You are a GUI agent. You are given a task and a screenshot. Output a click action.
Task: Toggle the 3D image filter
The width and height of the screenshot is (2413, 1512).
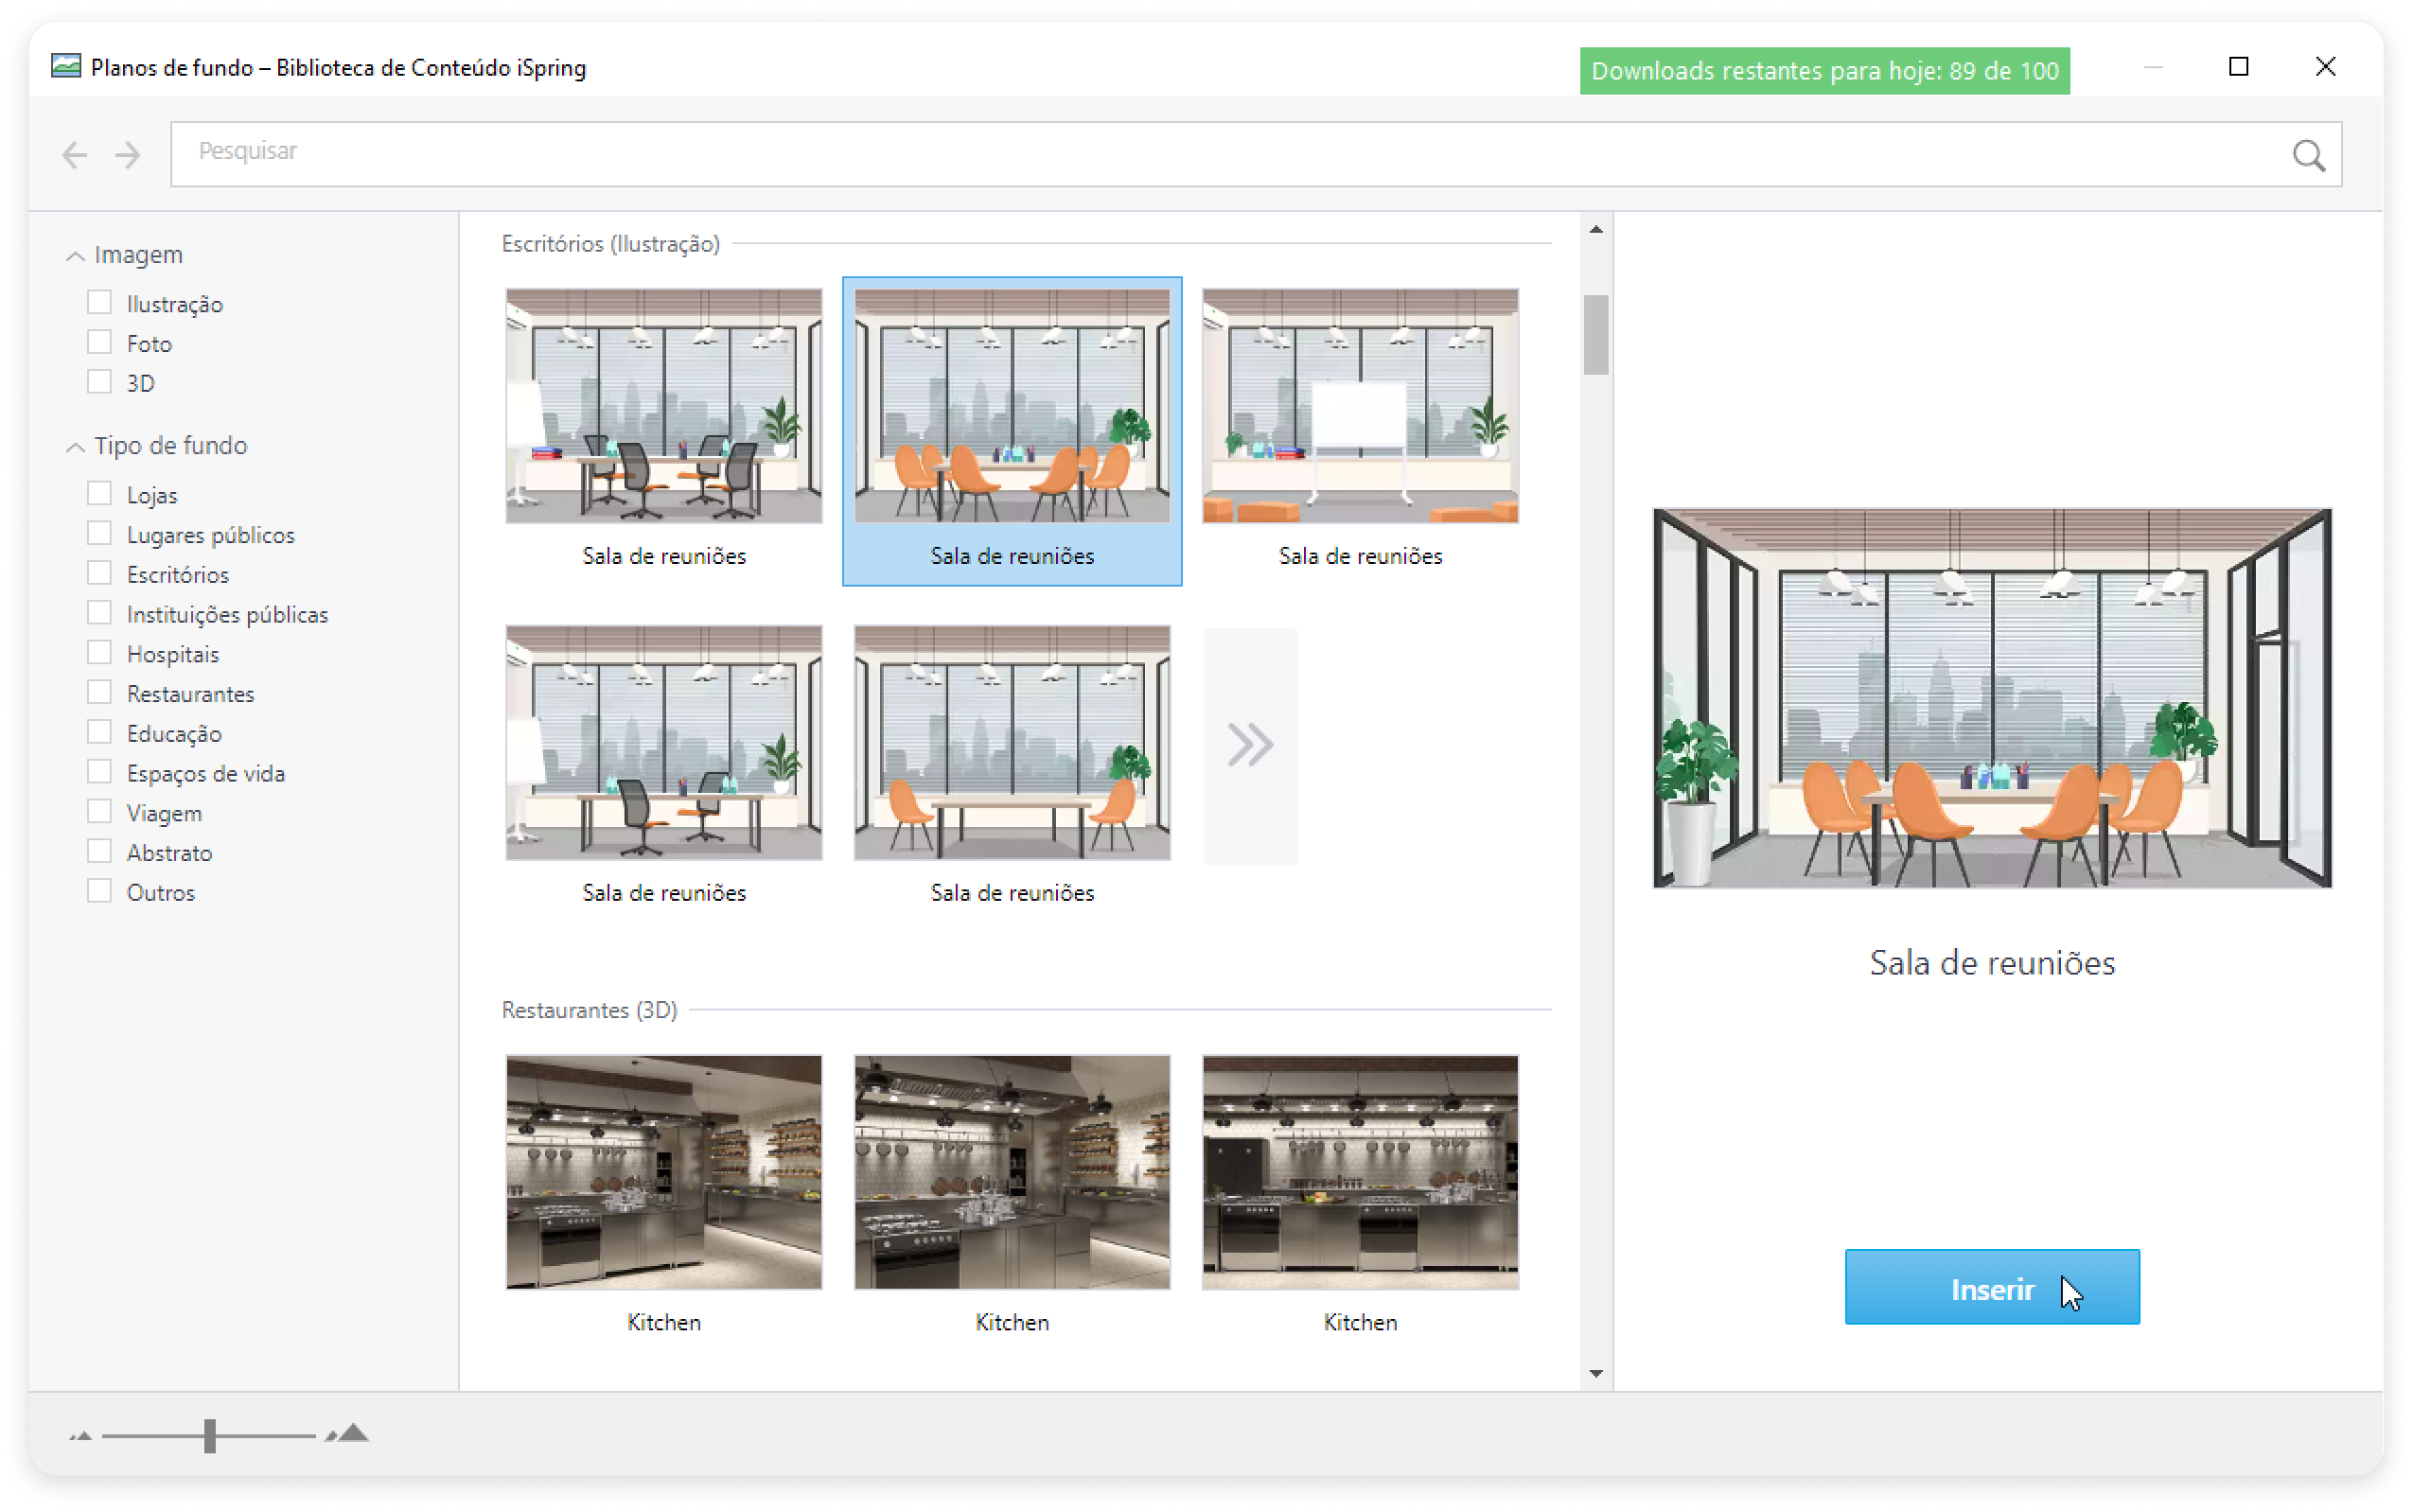click(x=99, y=382)
